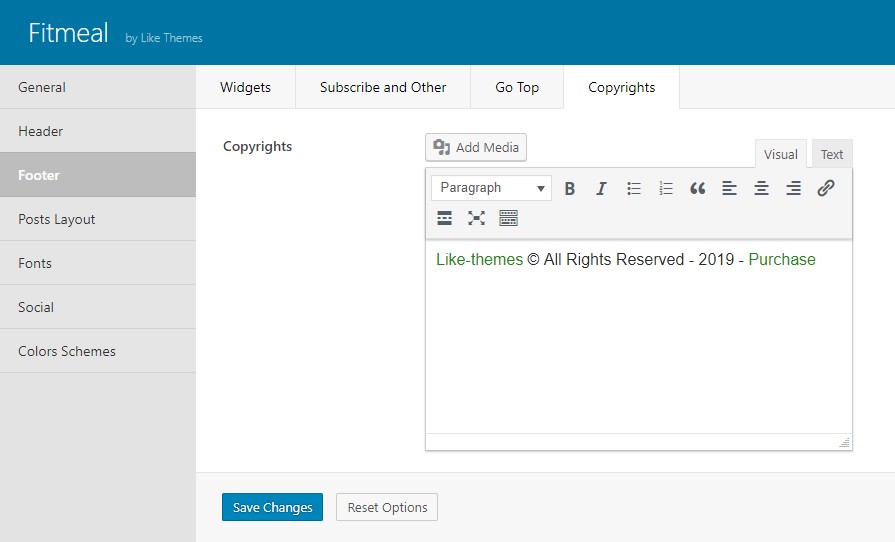The image size is (895, 542).
Task: Open the Paragraph format dropdown
Action: [491, 188]
